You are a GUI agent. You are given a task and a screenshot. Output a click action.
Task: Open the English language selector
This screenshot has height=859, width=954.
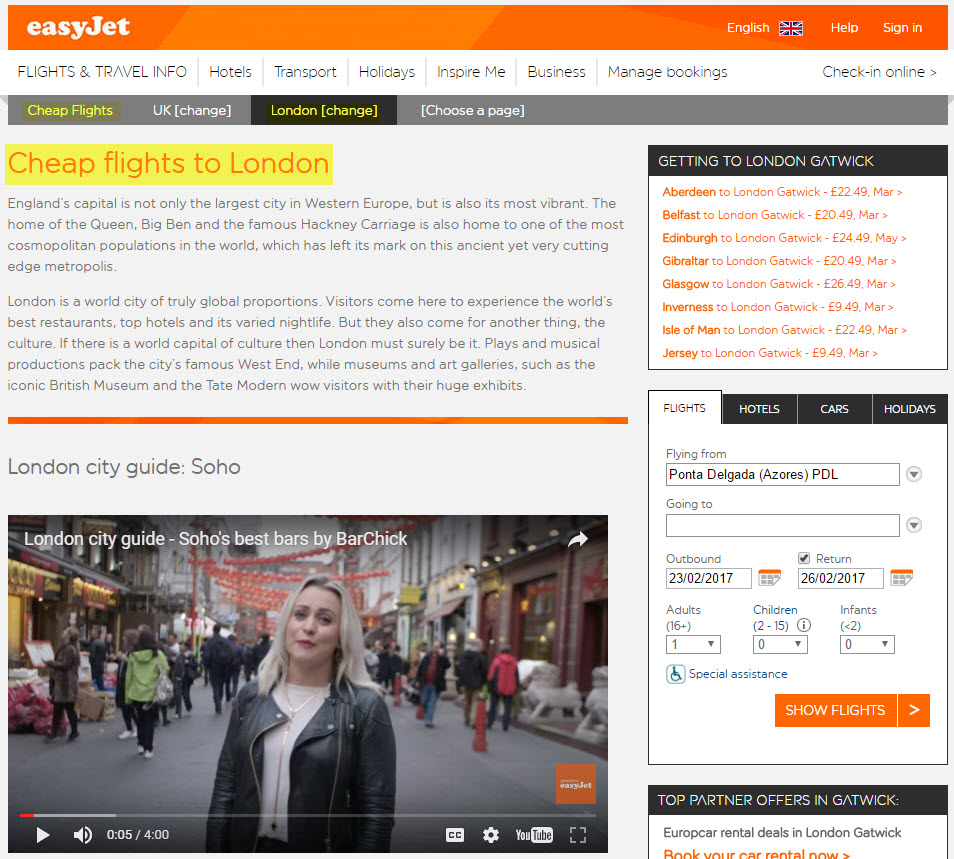(748, 28)
